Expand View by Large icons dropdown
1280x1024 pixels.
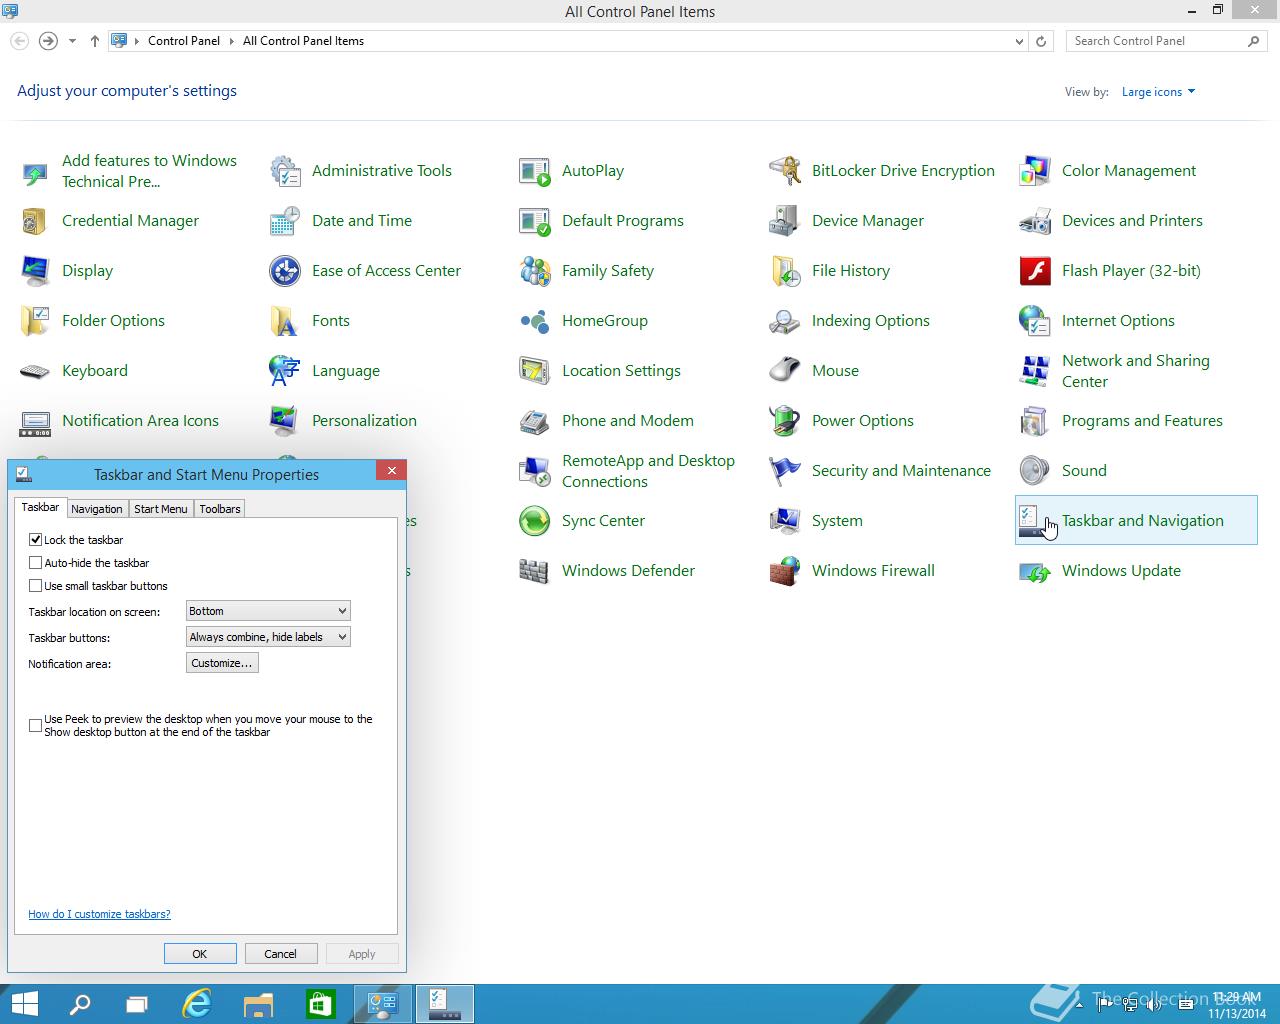1158,92
